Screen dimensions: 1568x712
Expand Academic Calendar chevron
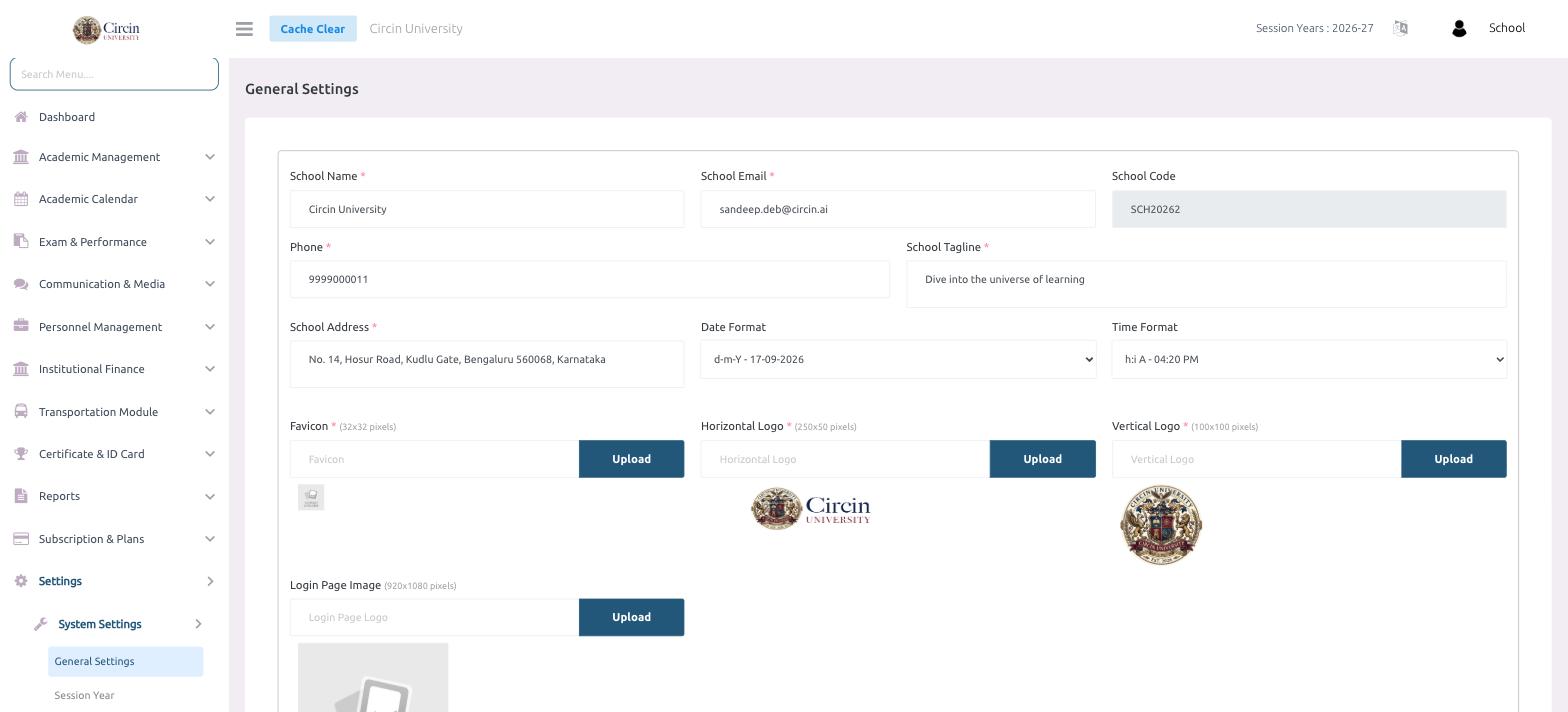pyautogui.click(x=210, y=199)
